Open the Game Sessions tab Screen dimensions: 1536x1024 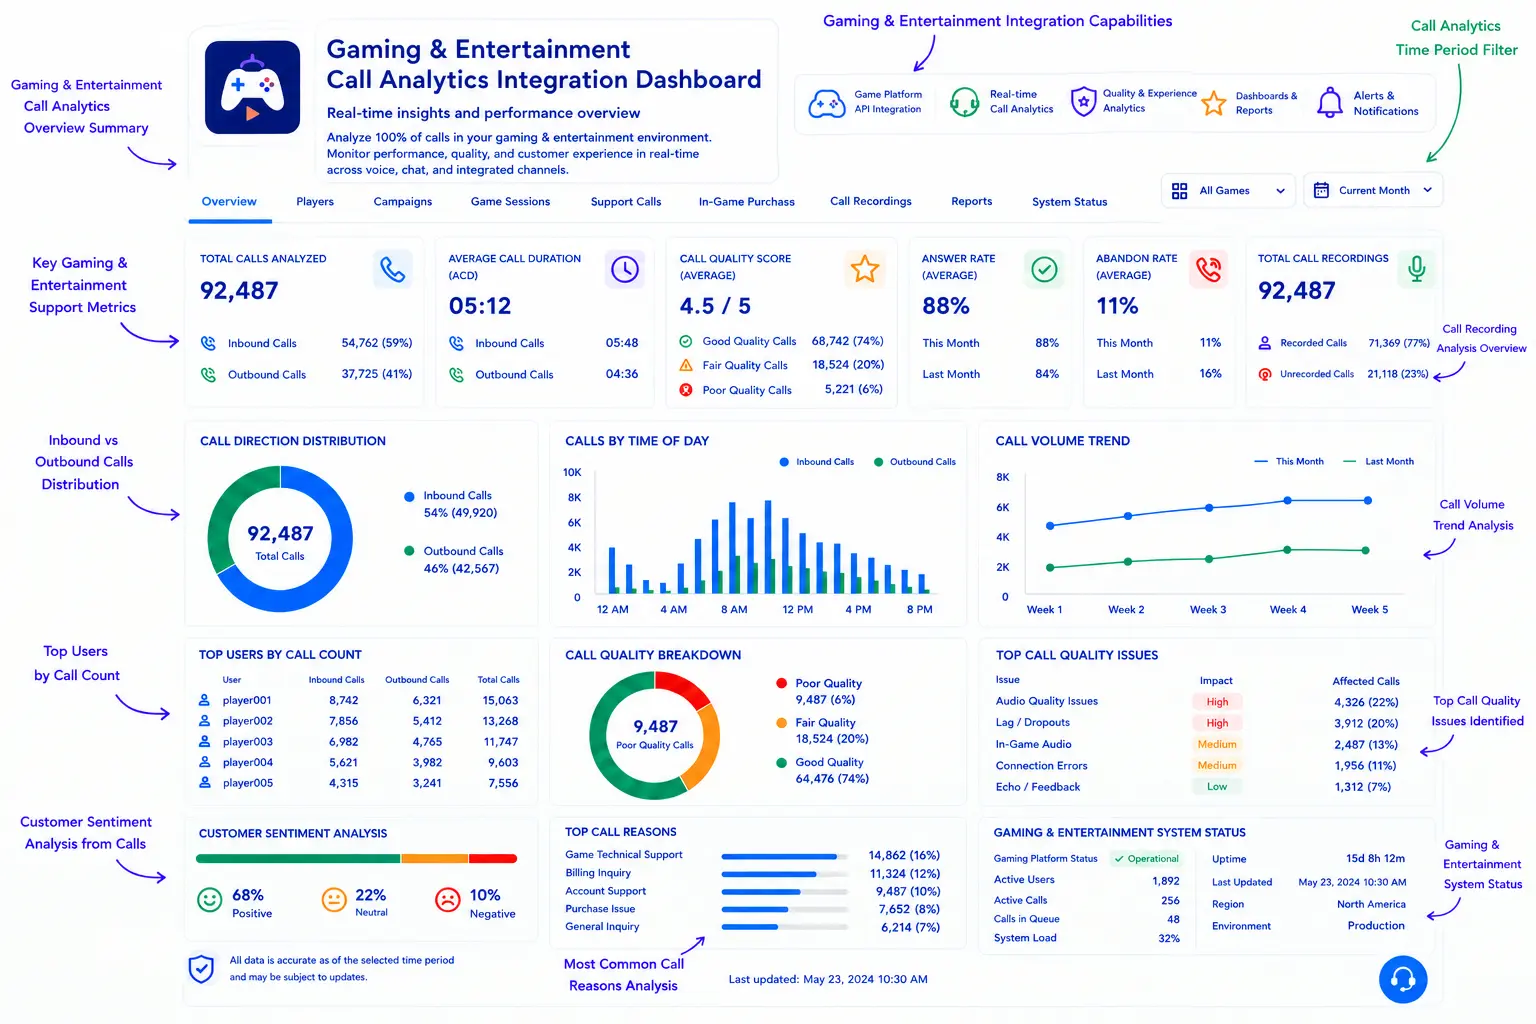[x=510, y=202]
